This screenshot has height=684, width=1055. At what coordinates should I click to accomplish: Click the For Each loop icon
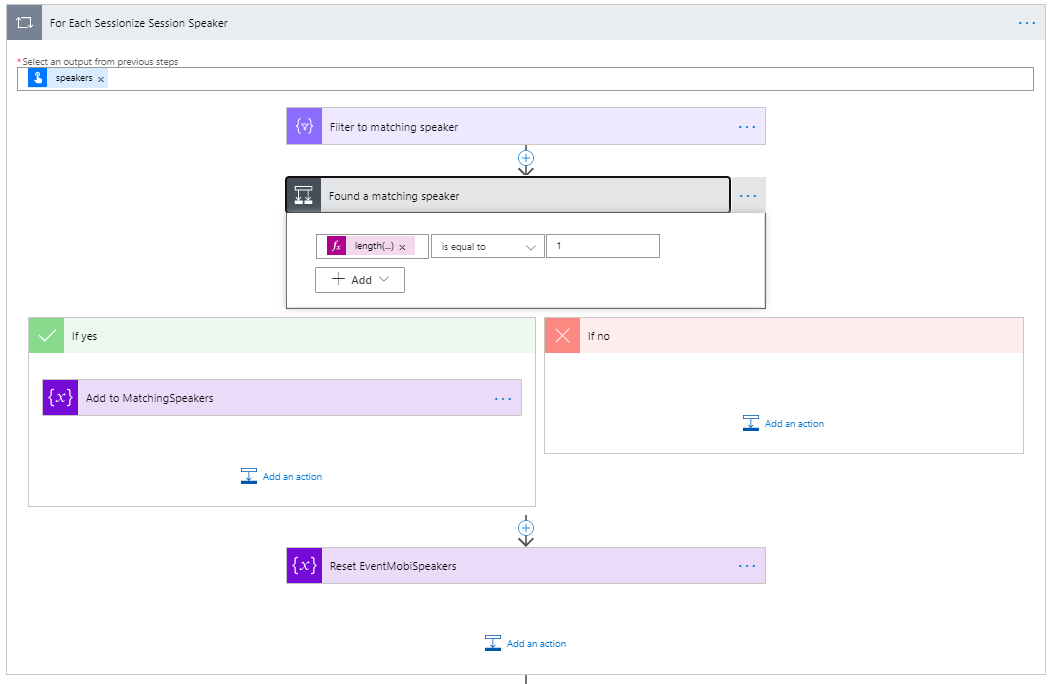click(x=24, y=23)
